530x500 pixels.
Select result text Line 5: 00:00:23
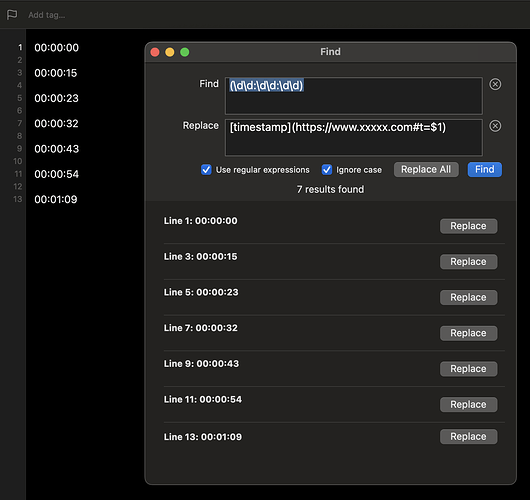tap(201, 292)
